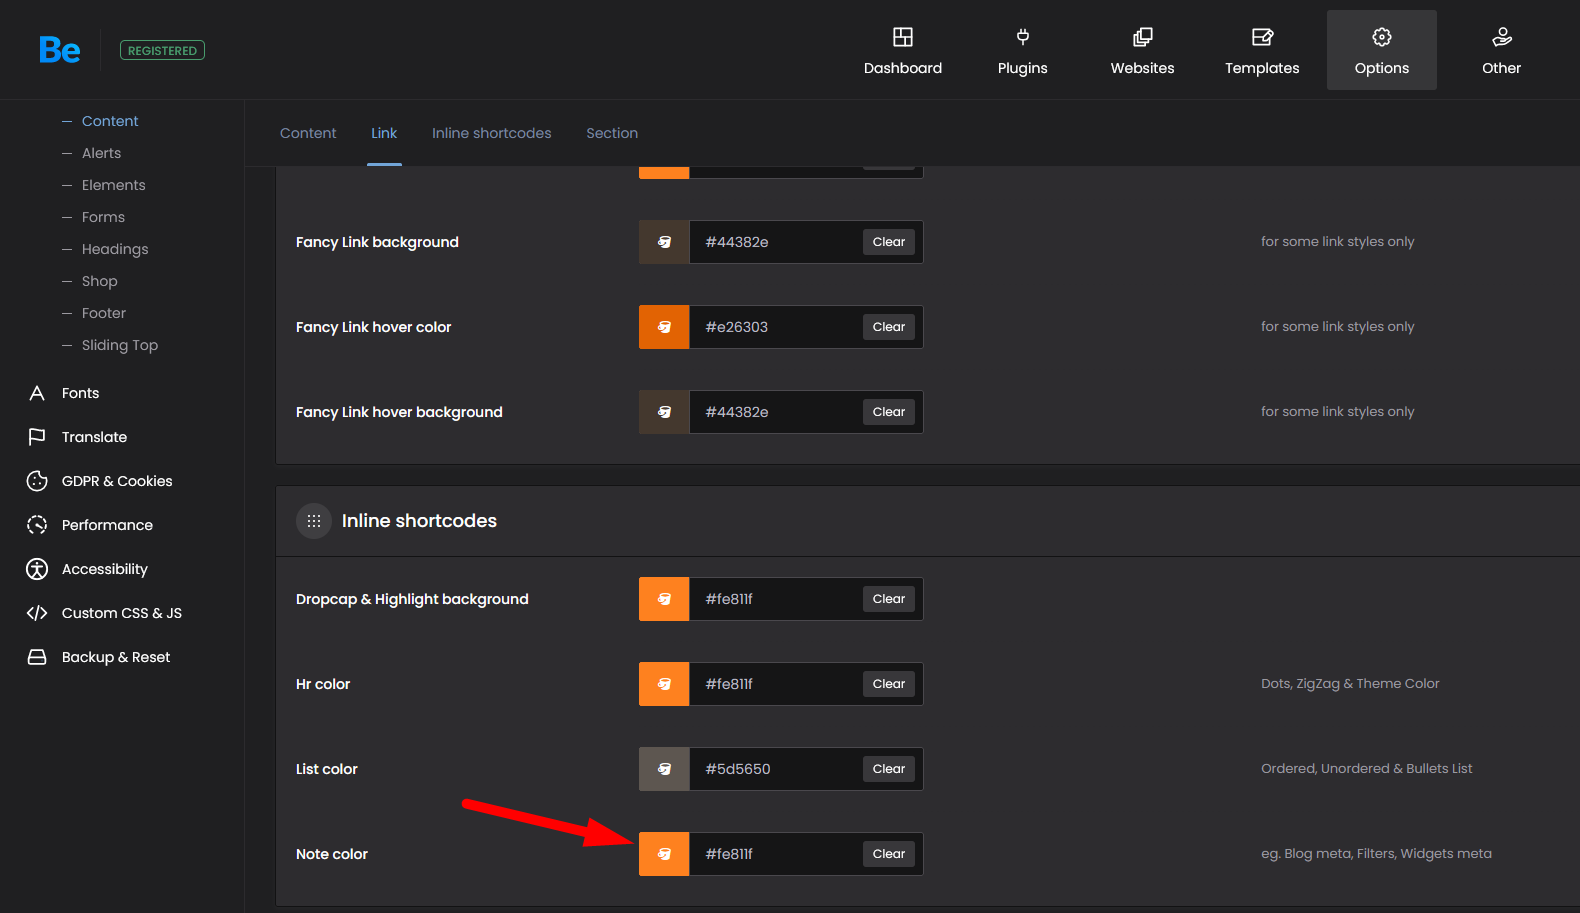Open the Alerts submenu item
The height and width of the screenshot is (913, 1580).
point(101,153)
